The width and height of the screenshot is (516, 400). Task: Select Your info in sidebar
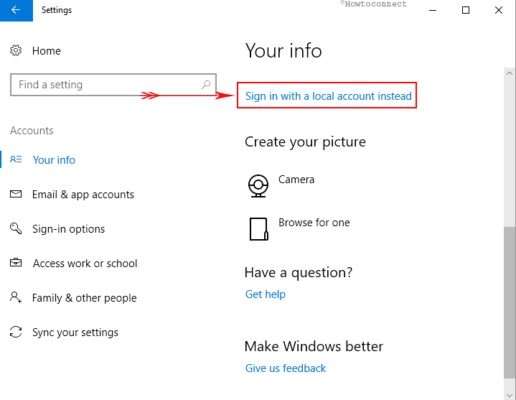click(54, 160)
